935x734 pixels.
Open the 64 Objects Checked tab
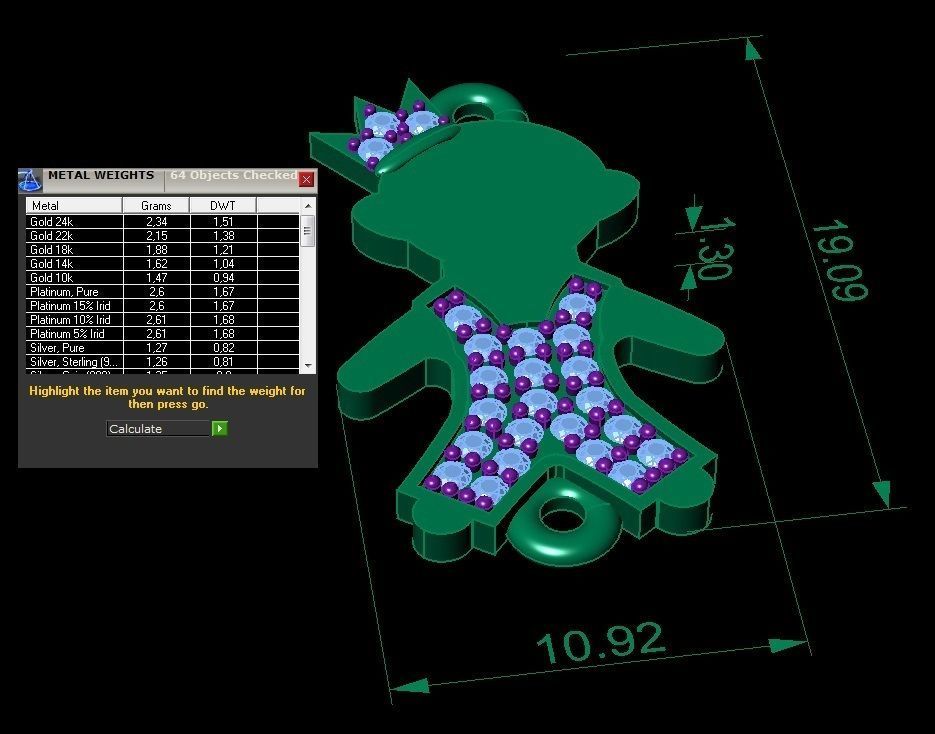coord(232,176)
